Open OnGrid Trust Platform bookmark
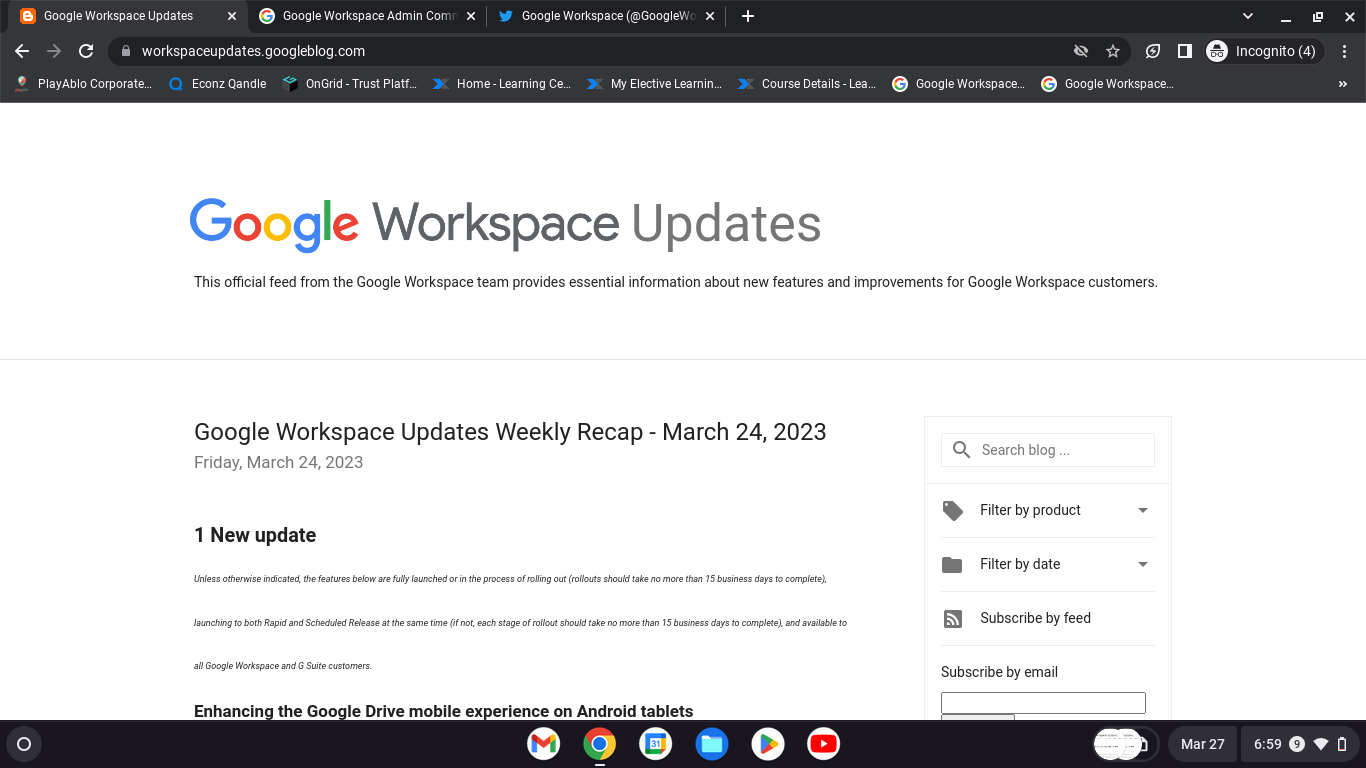Viewport: 1366px width, 768px height. tap(350, 84)
